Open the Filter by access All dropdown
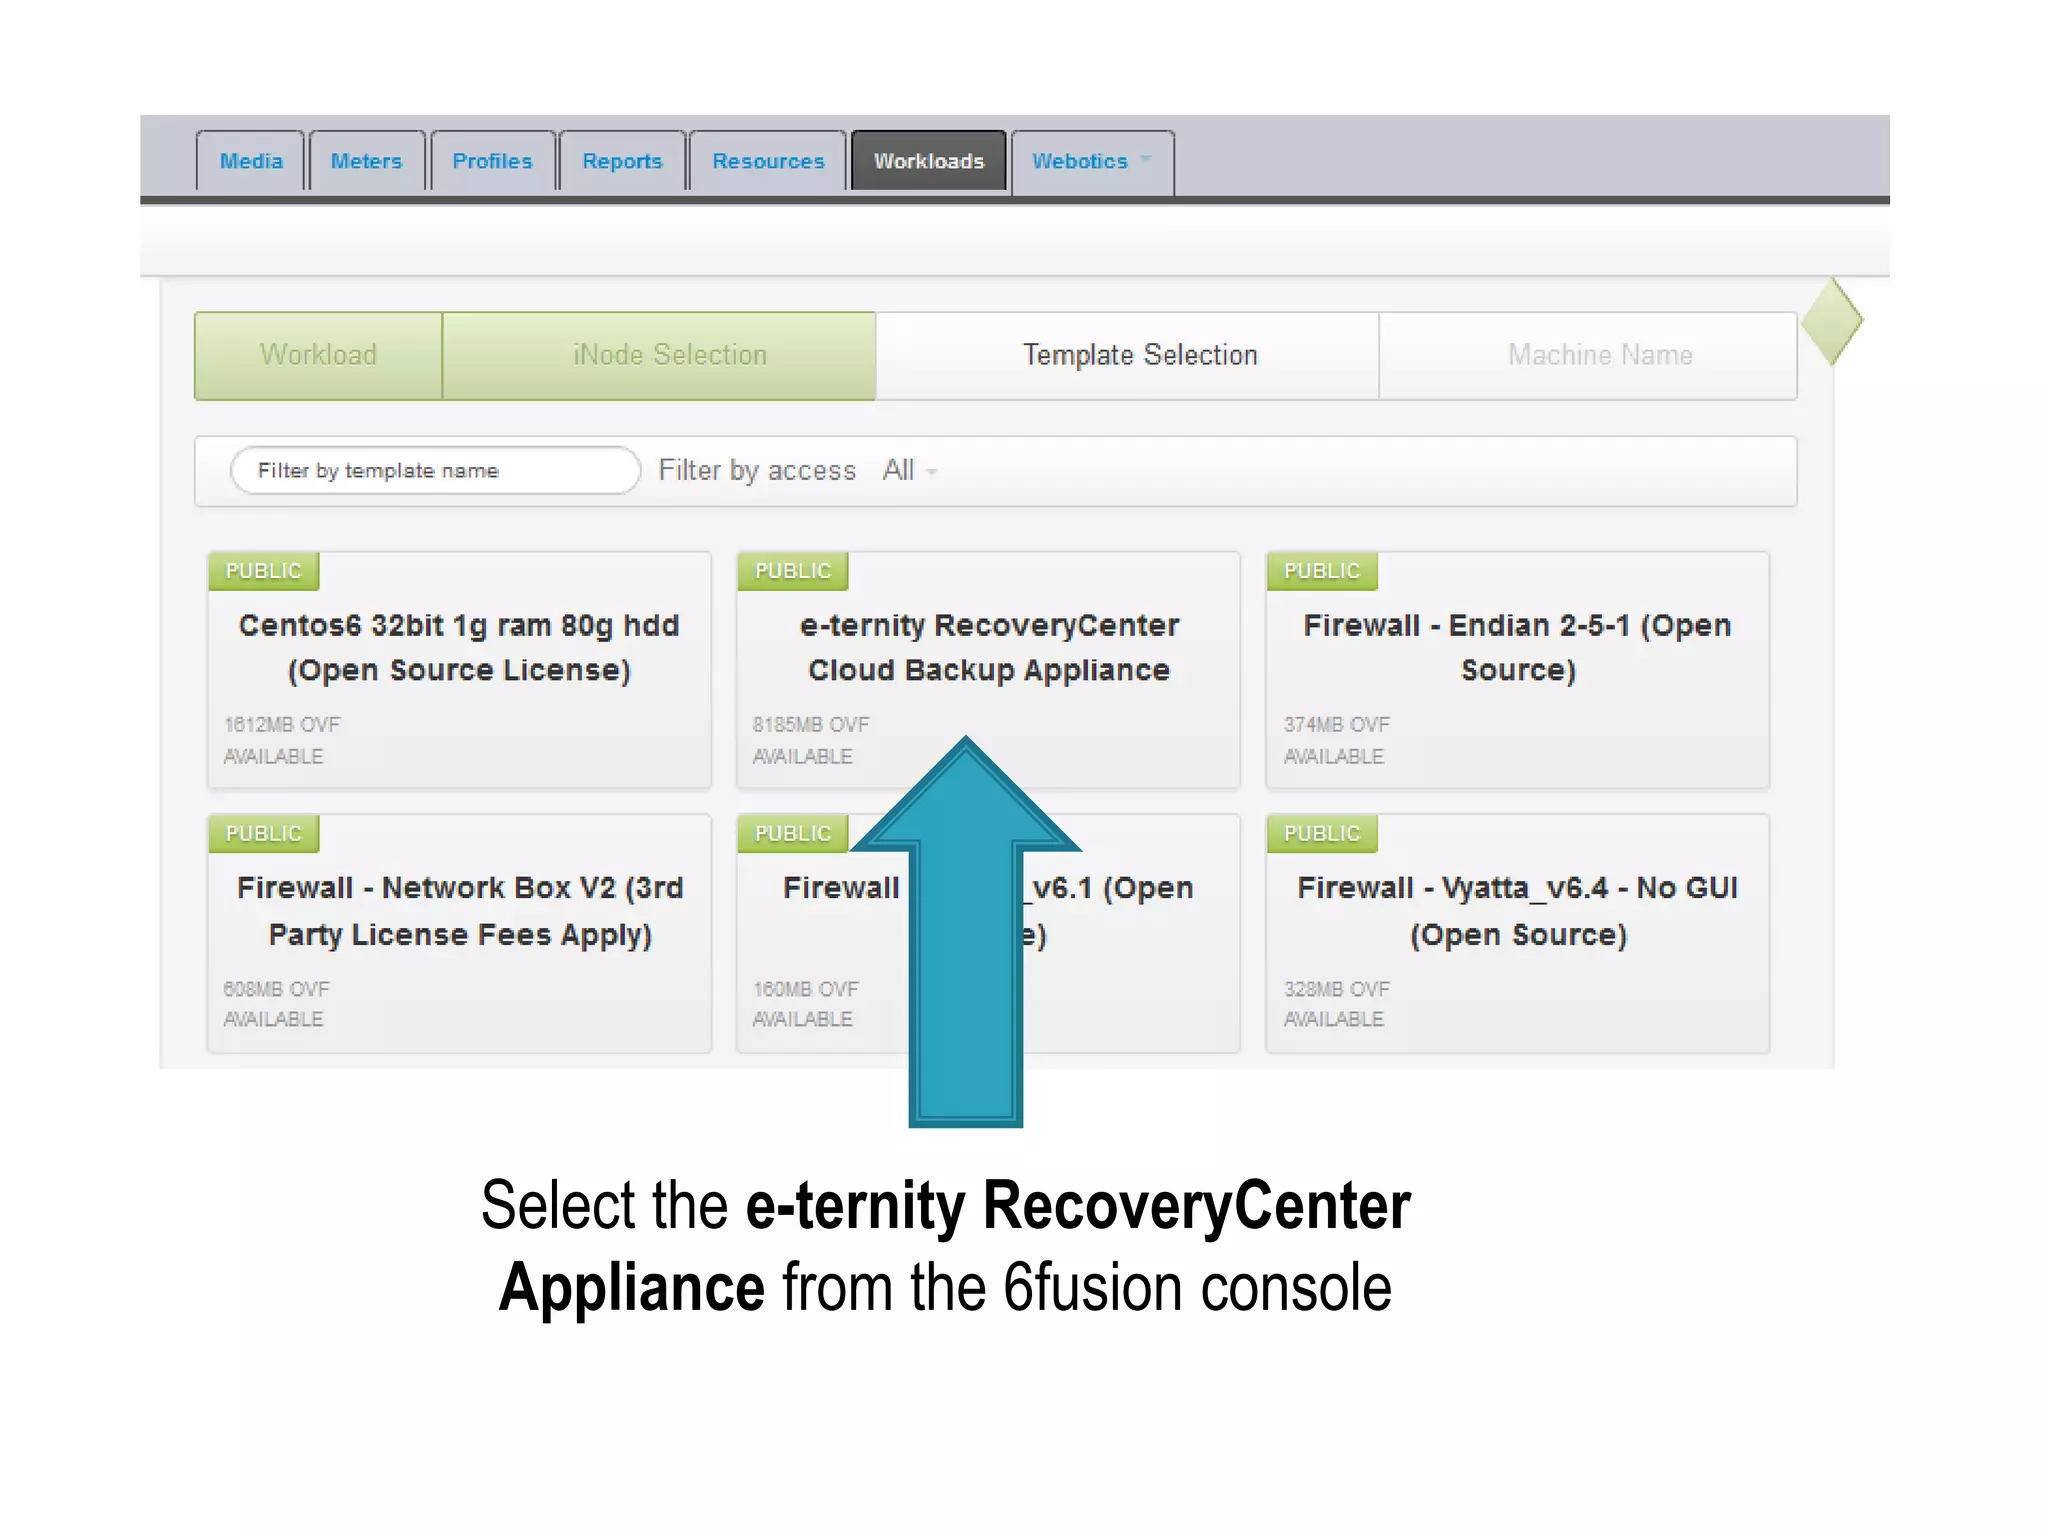This screenshot has height=1536, width=2048. point(909,470)
